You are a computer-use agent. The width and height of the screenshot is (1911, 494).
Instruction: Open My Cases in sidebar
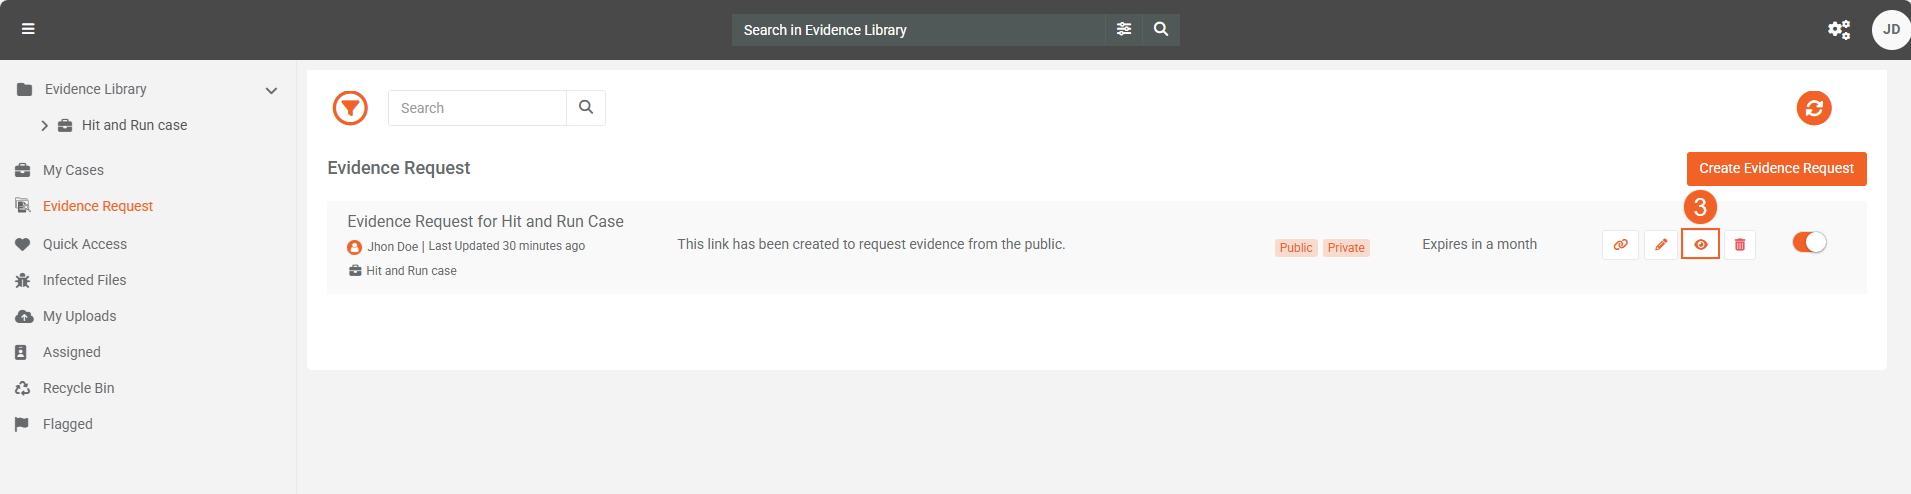click(x=73, y=170)
